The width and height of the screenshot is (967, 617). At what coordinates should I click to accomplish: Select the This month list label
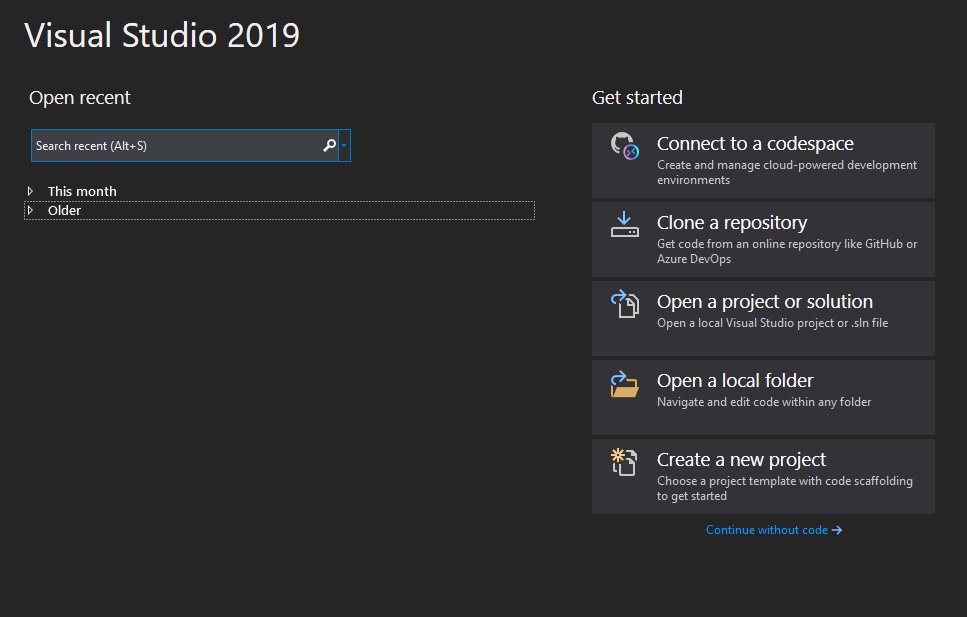82,191
